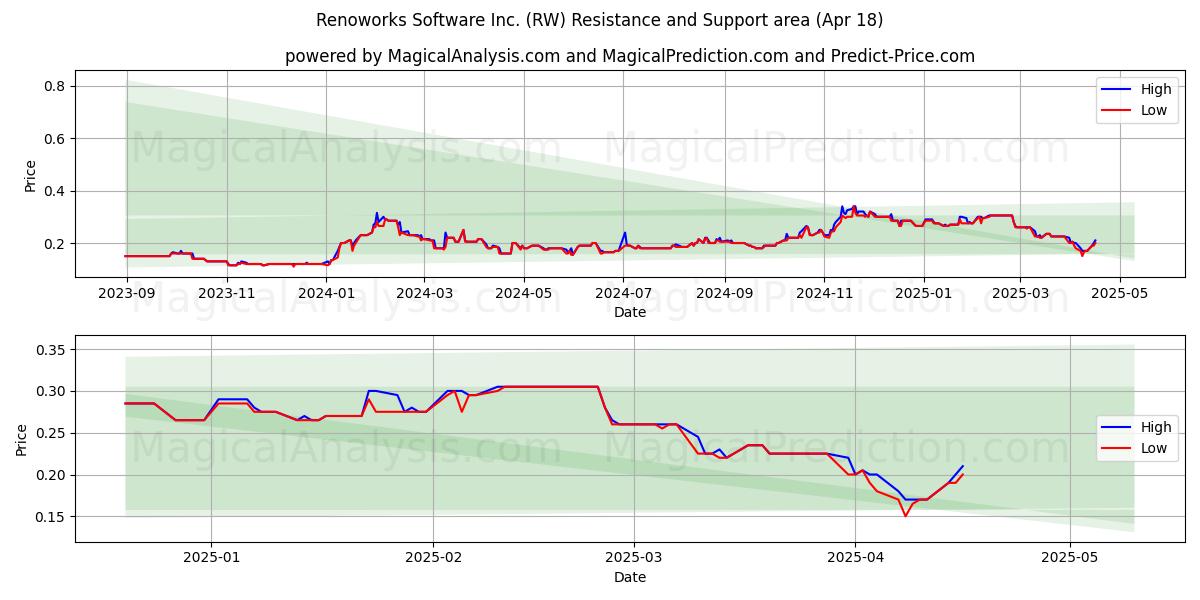1200x600 pixels.
Task: Click the 'Date' axis label under top chart
Action: tap(630, 312)
